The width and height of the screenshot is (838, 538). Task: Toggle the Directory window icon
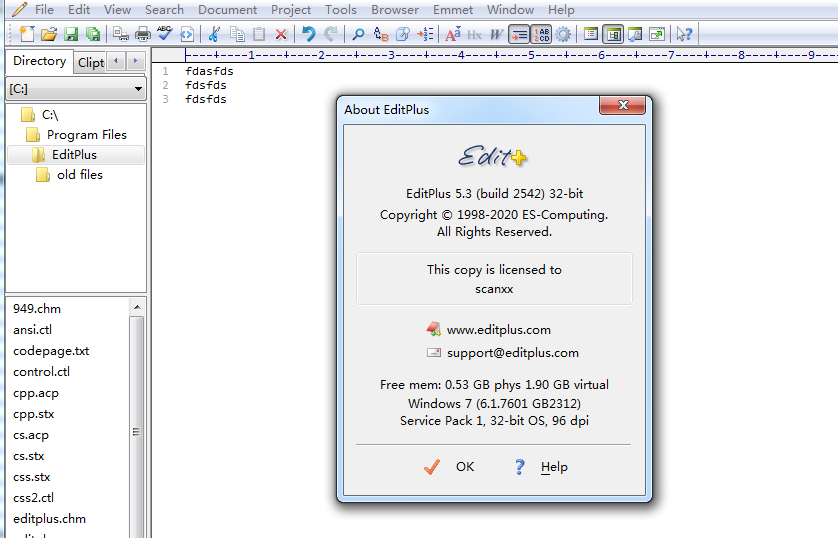(613, 34)
